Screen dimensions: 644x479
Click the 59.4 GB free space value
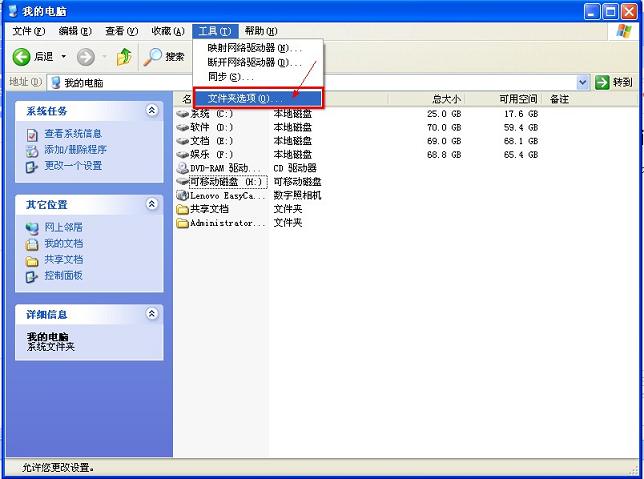click(x=521, y=128)
